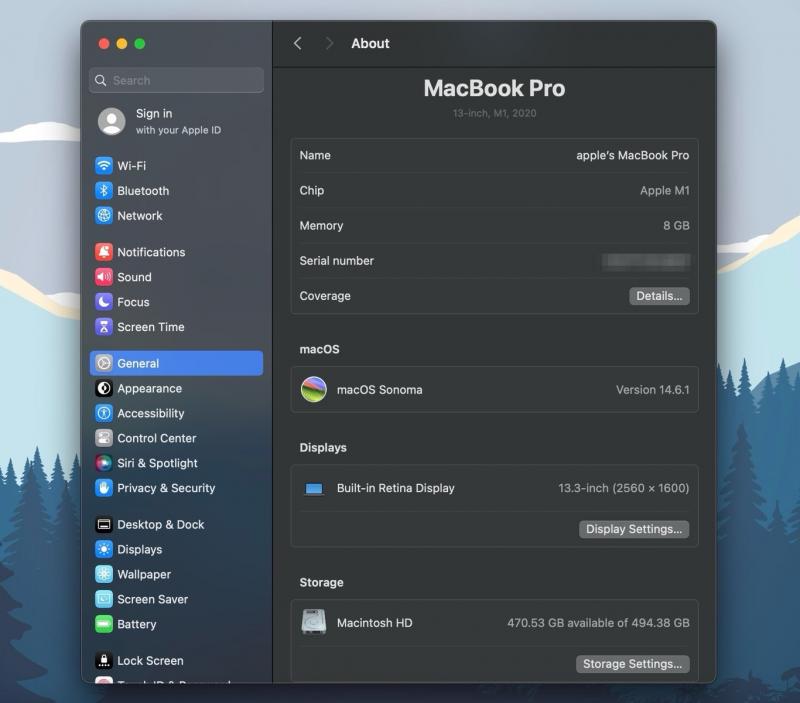Click the blurred serial number value
This screenshot has height=703, width=800.
coord(646,261)
